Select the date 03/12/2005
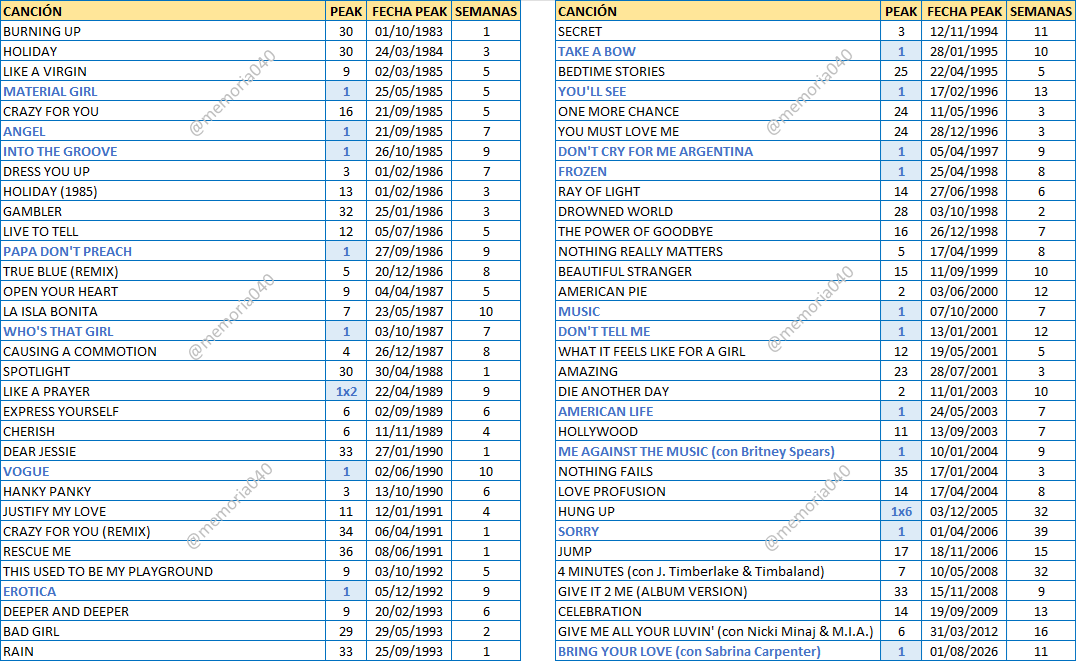 (x=964, y=511)
